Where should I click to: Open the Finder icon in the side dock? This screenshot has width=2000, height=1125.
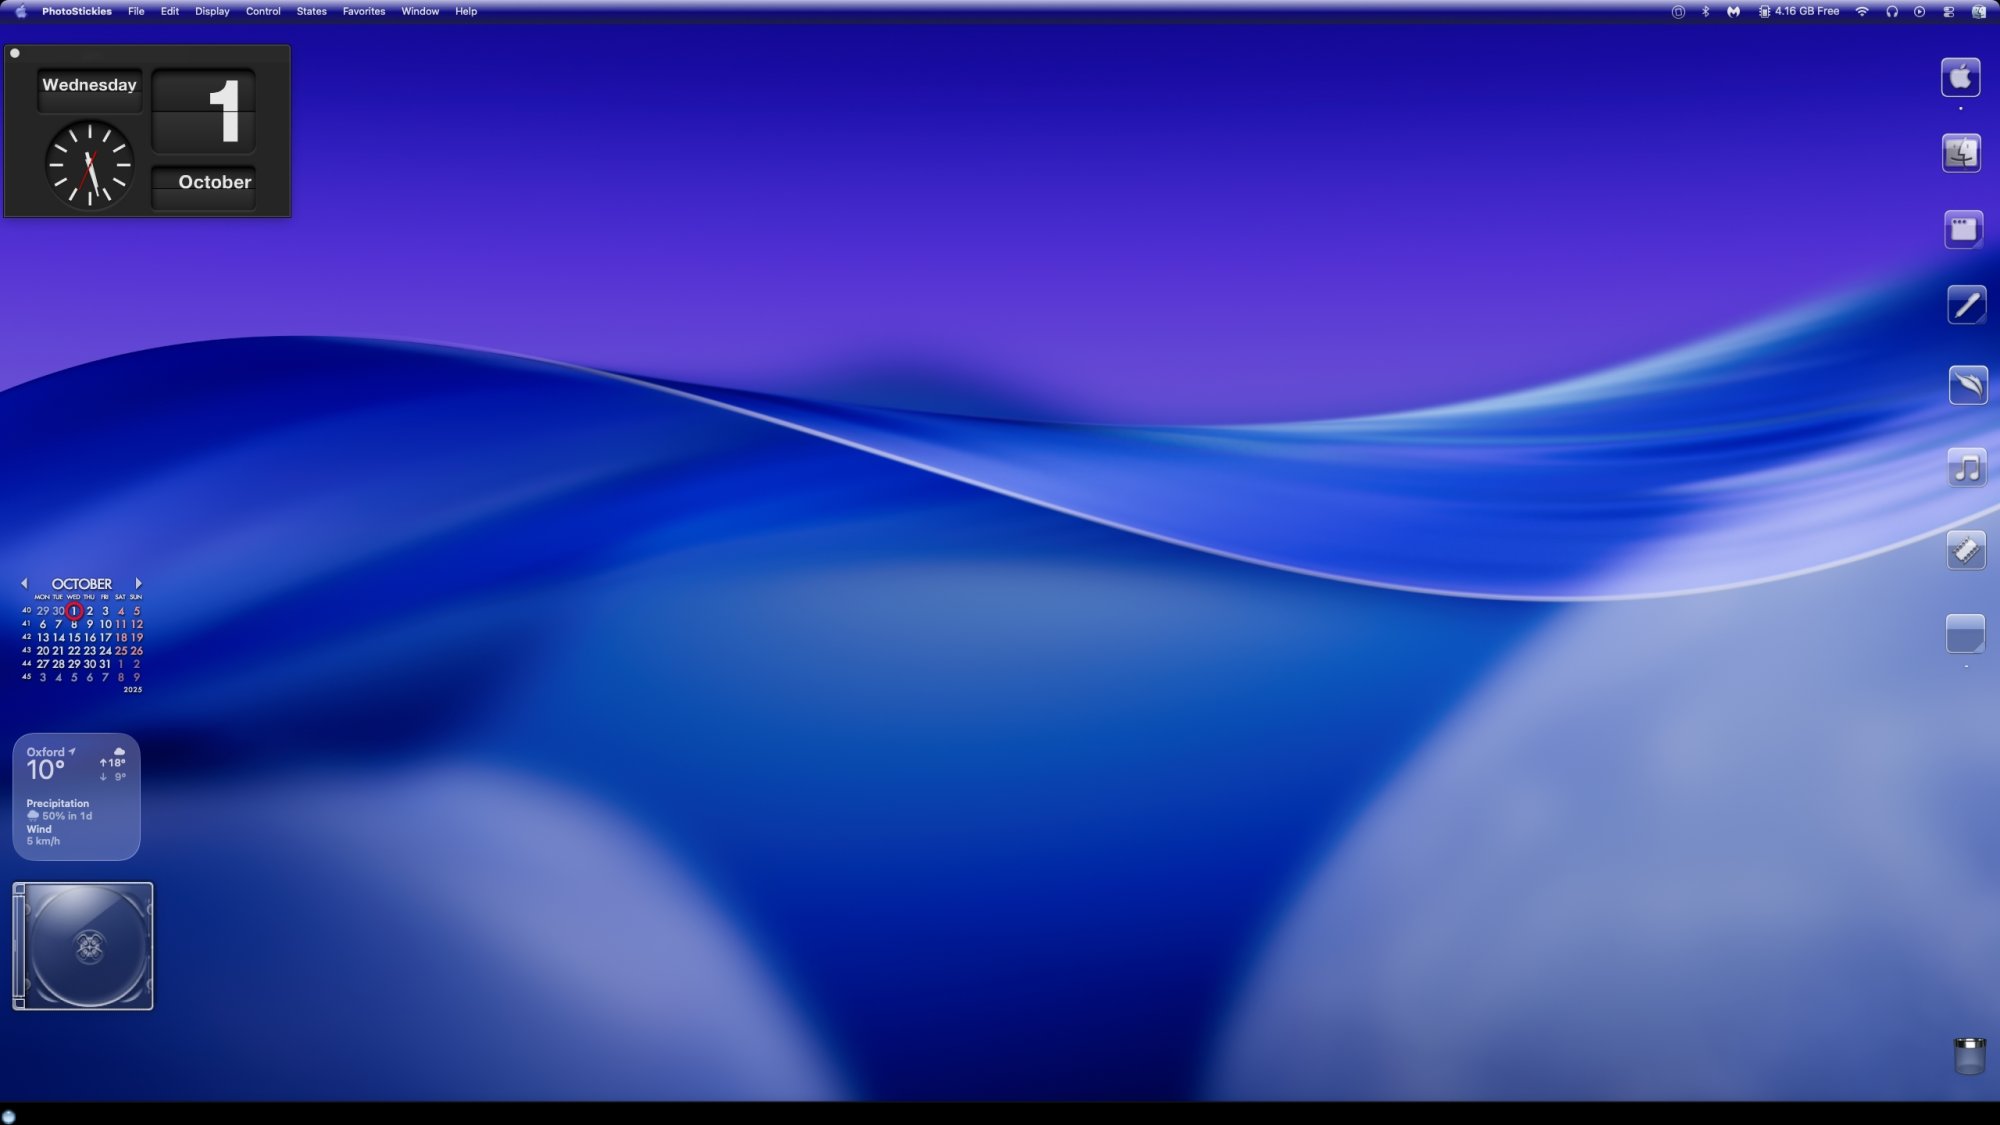point(1961,153)
